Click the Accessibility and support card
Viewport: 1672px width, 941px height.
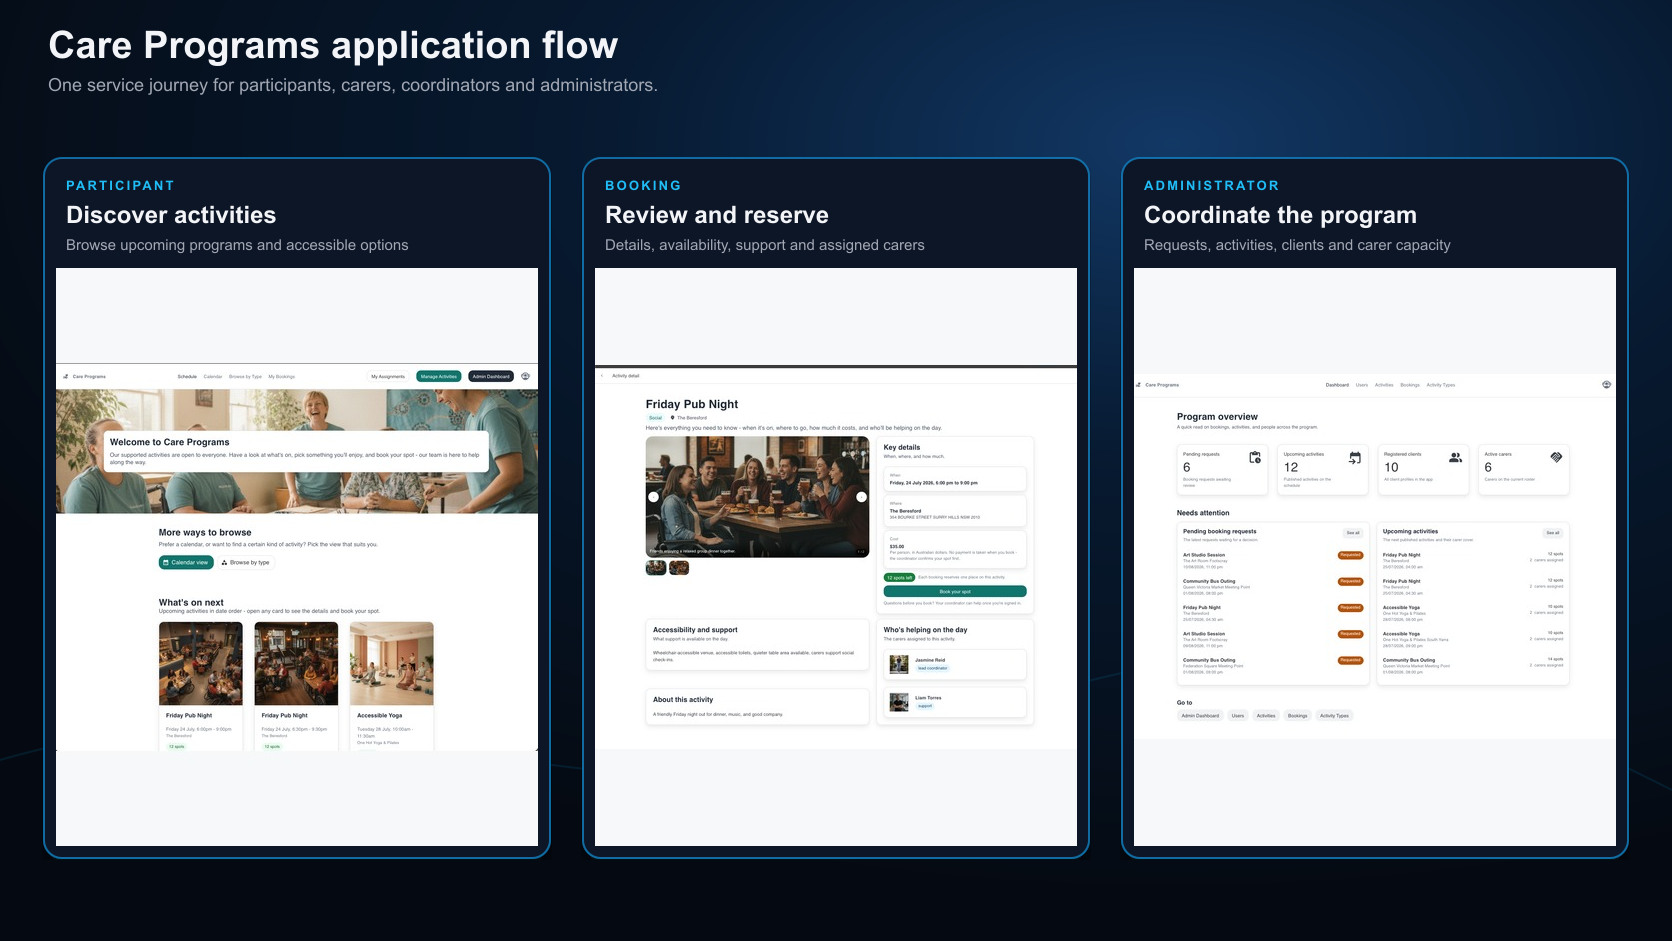[x=757, y=645]
